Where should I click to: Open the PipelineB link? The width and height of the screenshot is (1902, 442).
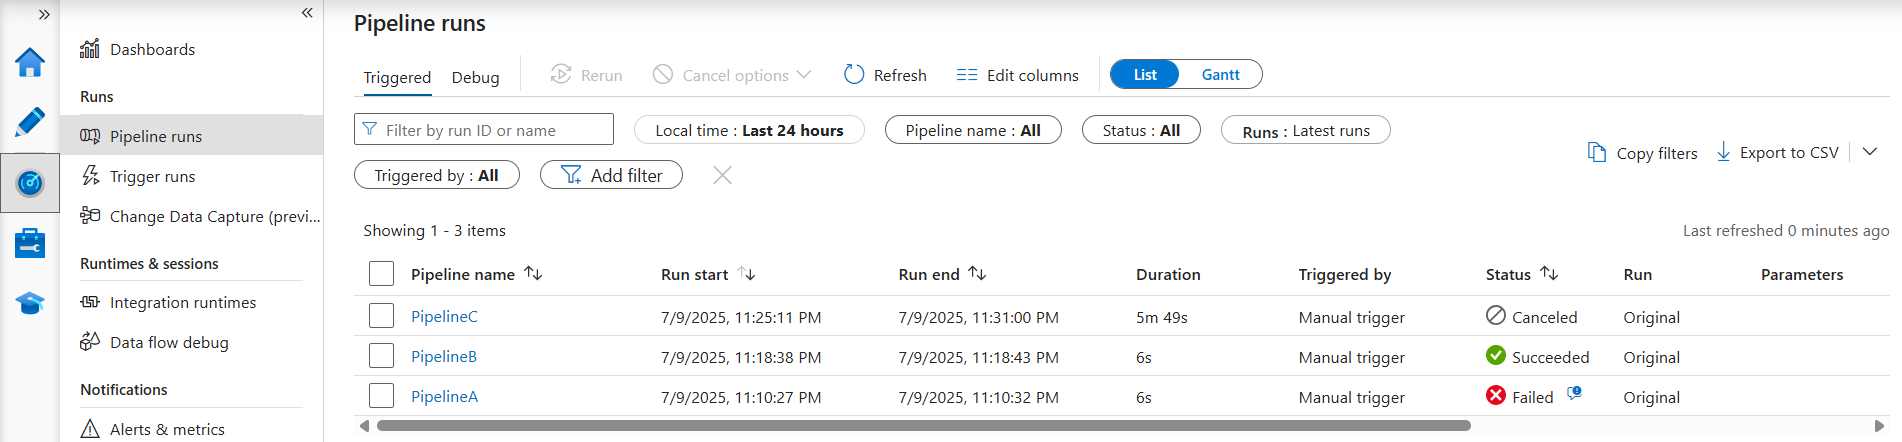coord(444,356)
